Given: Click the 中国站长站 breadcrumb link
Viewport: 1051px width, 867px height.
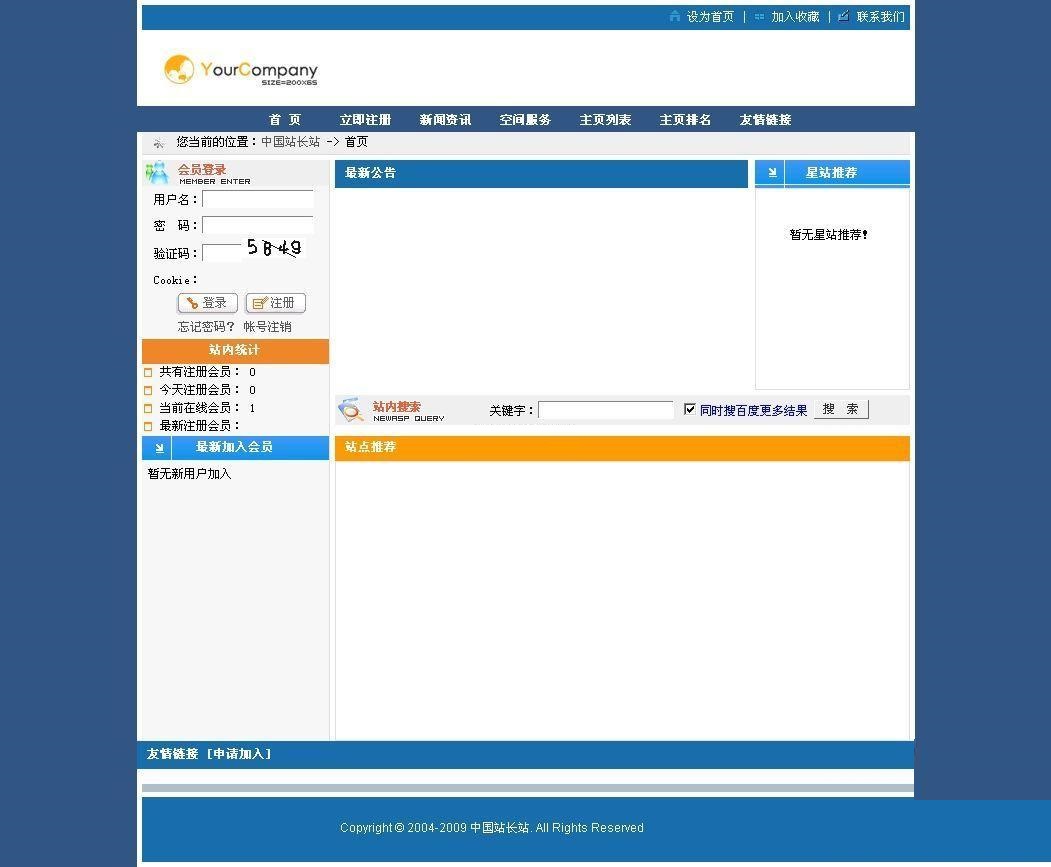Looking at the screenshot, I should coord(290,141).
